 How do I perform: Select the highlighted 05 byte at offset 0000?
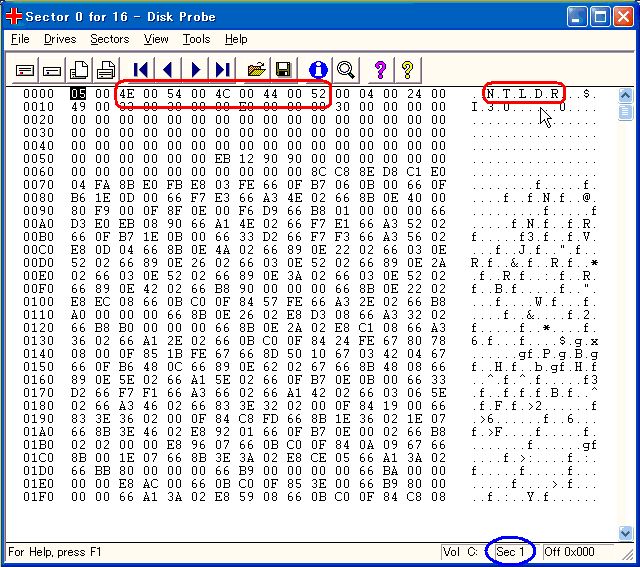point(78,94)
